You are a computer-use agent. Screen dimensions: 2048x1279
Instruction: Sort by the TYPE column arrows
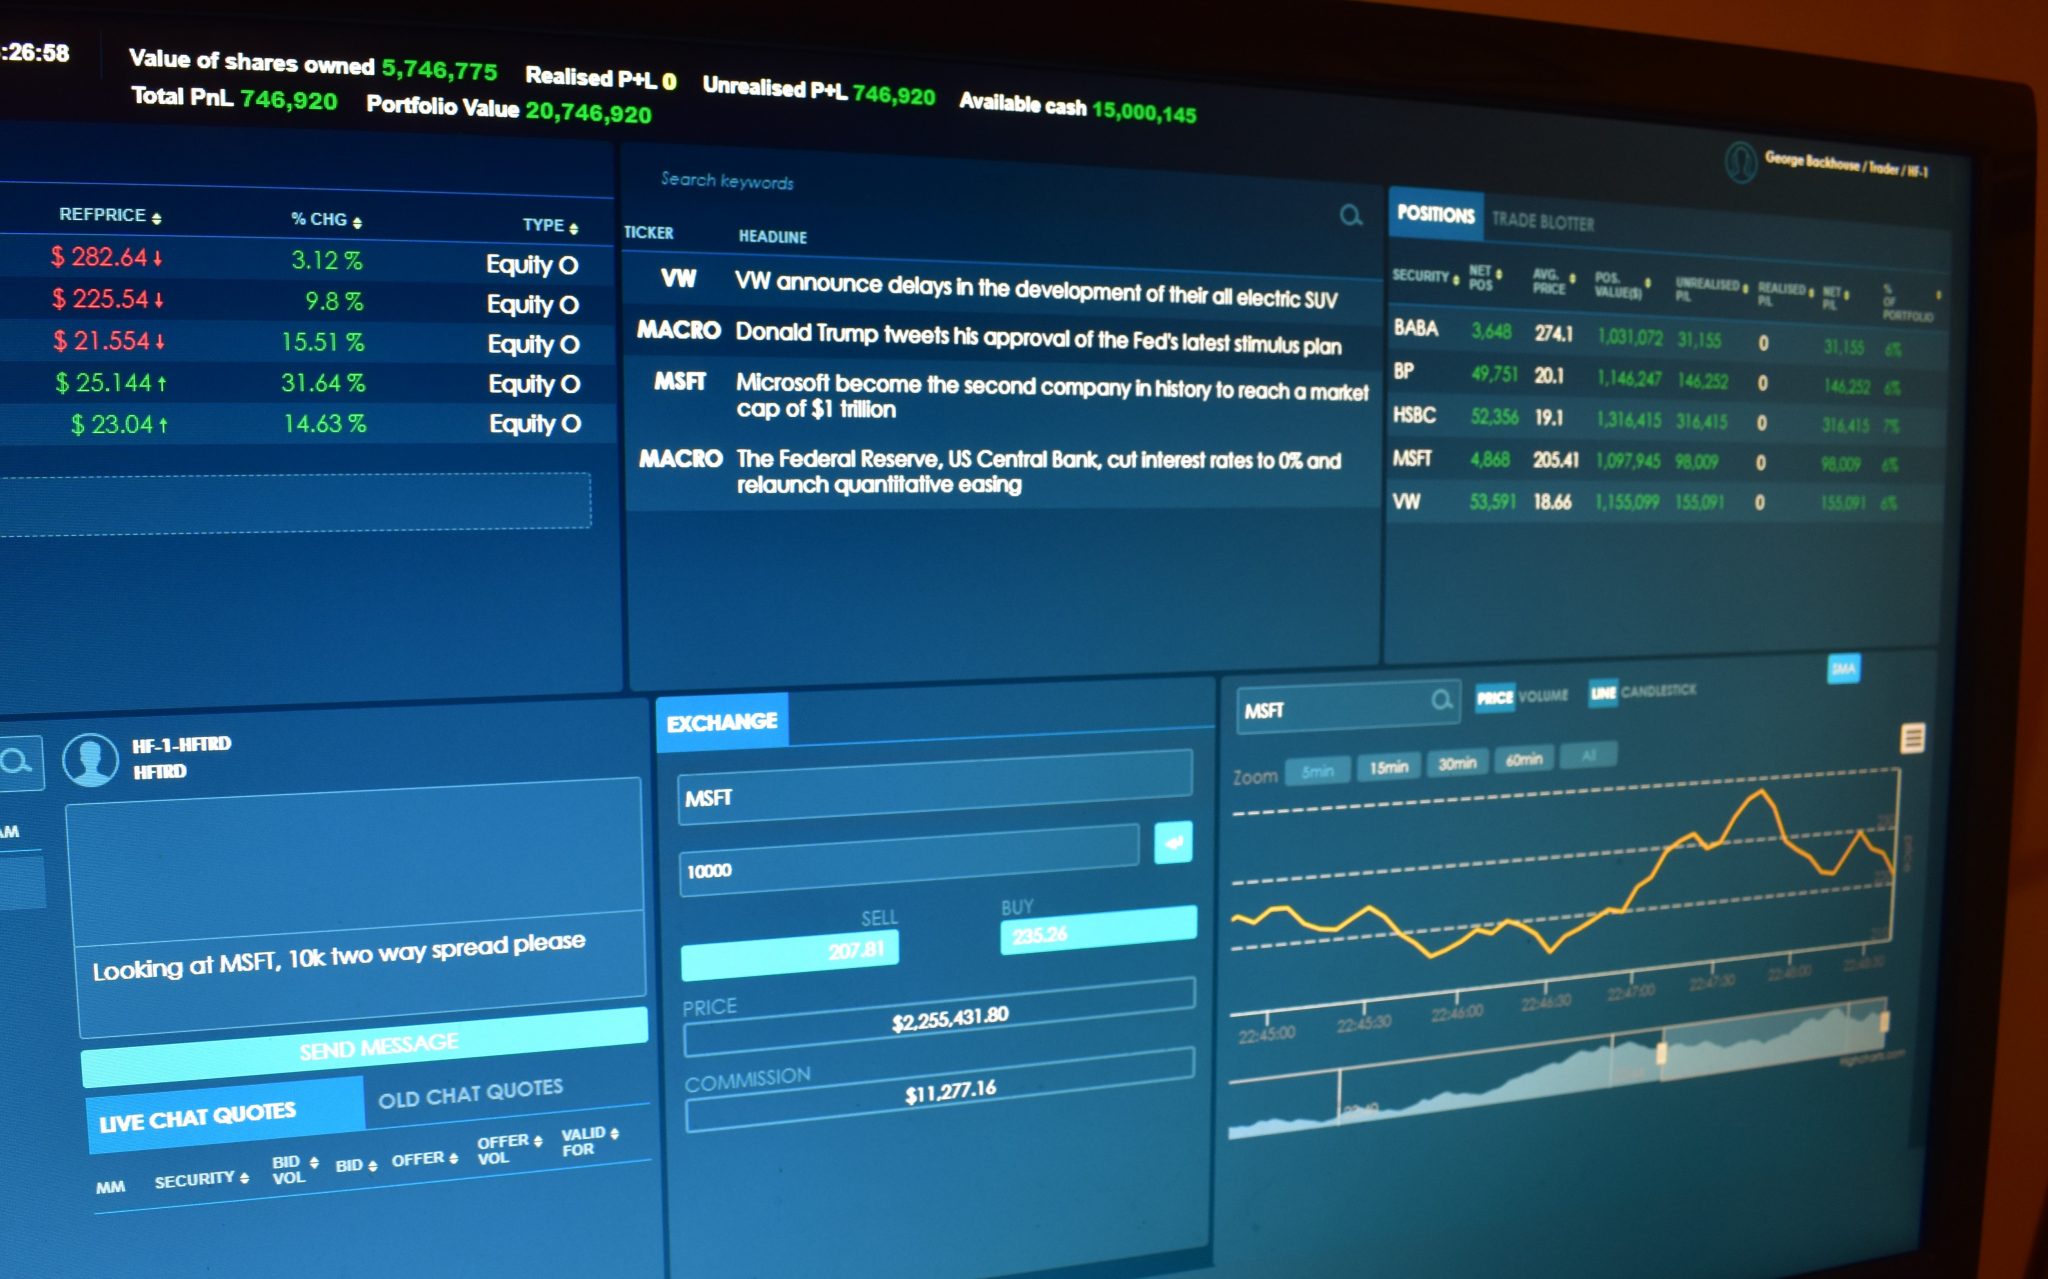coord(574,228)
